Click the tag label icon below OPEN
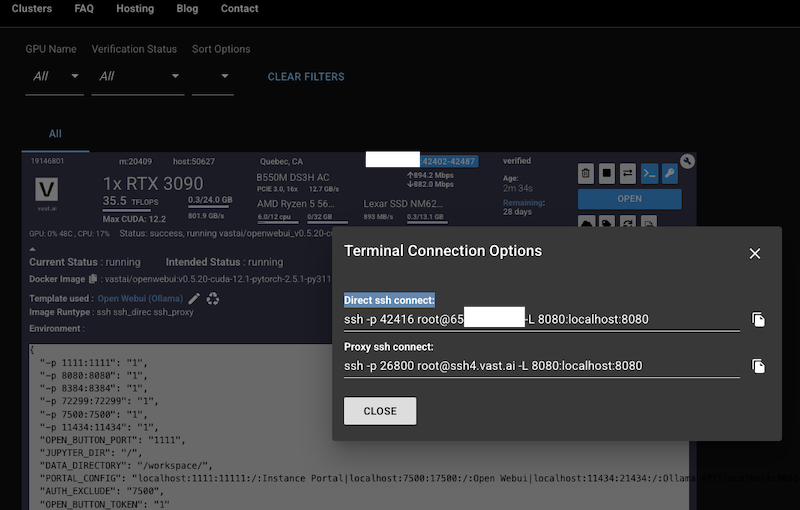 (x=607, y=222)
